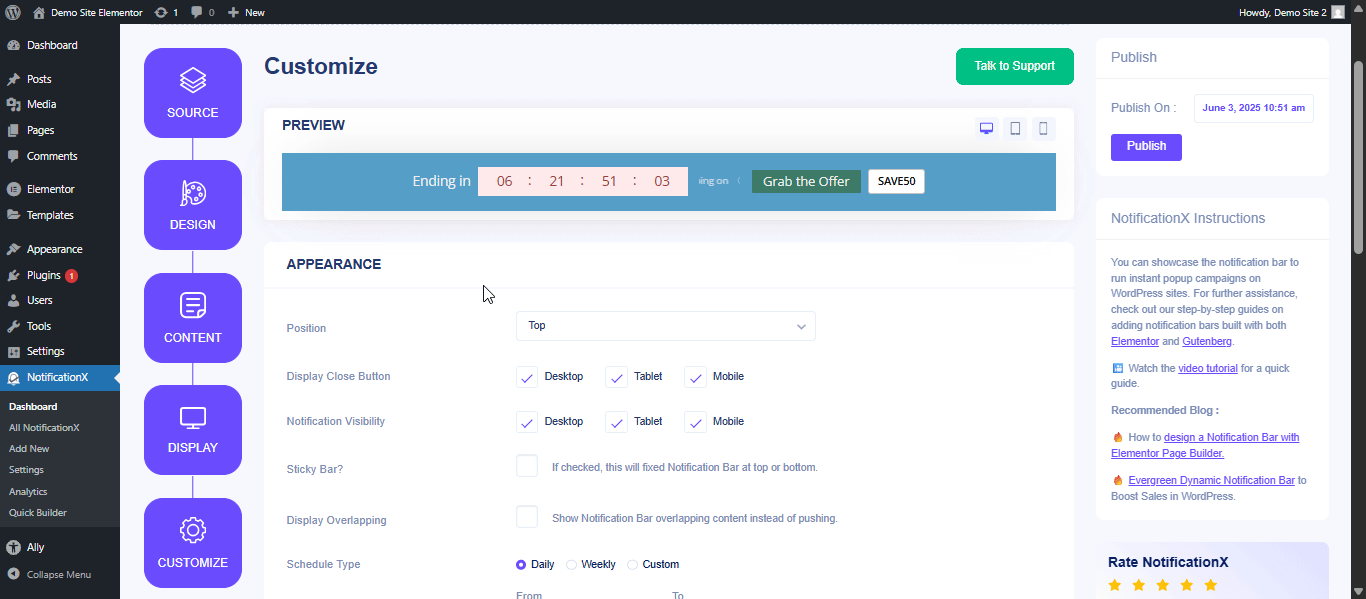Uncheck Mobile for Notification Visibility

coord(695,422)
